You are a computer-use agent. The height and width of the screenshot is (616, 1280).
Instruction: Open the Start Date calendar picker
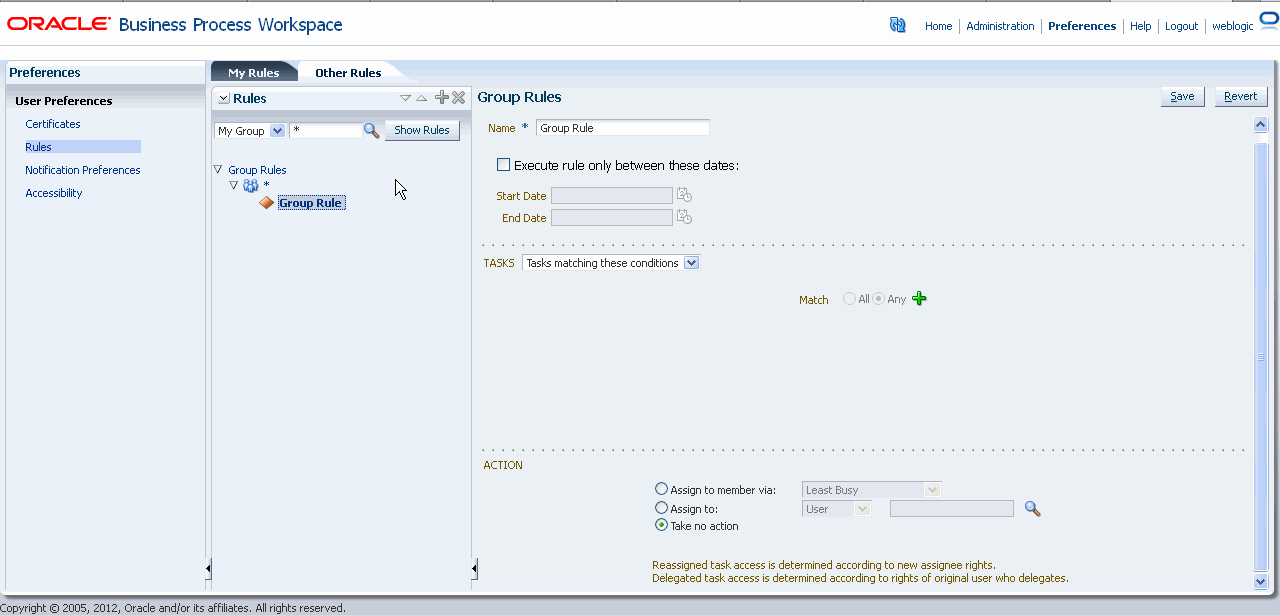pyautogui.click(x=684, y=195)
